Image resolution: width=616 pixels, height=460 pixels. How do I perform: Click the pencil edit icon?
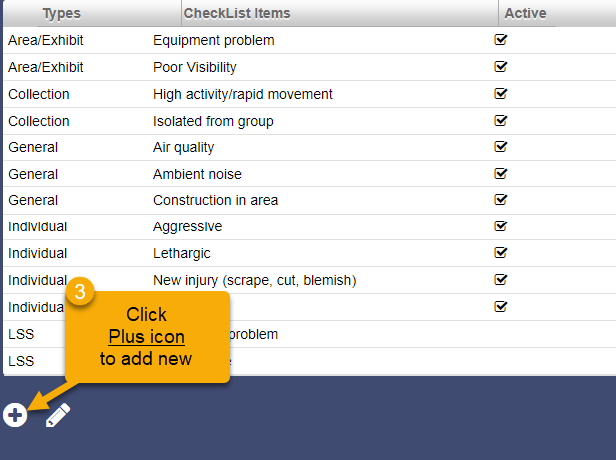click(x=58, y=415)
